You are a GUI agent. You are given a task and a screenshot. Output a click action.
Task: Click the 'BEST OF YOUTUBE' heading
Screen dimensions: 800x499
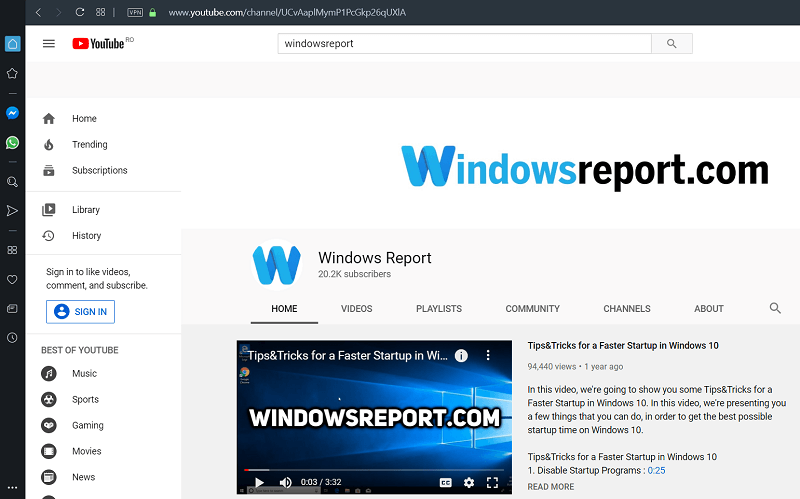click(x=80, y=350)
